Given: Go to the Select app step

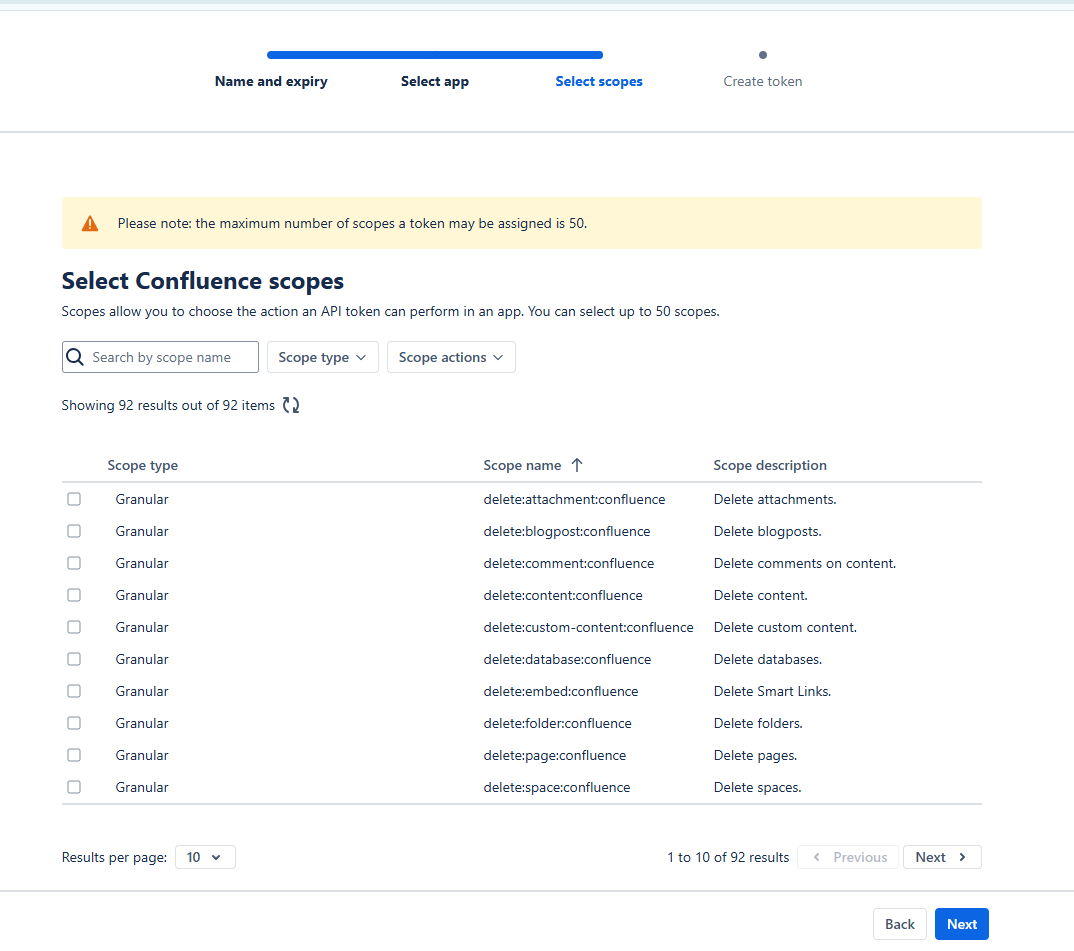Looking at the screenshot, I should pyautogui.click(x=435, y=82).
